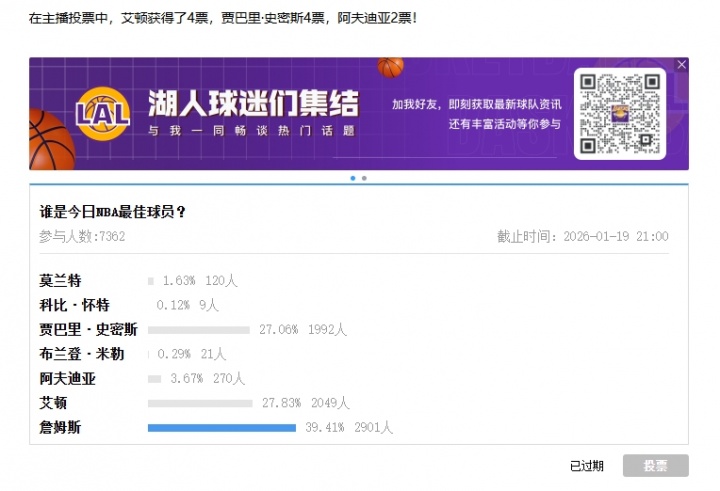
Task: Click the QR code in the banner
Action: point(619,114)
